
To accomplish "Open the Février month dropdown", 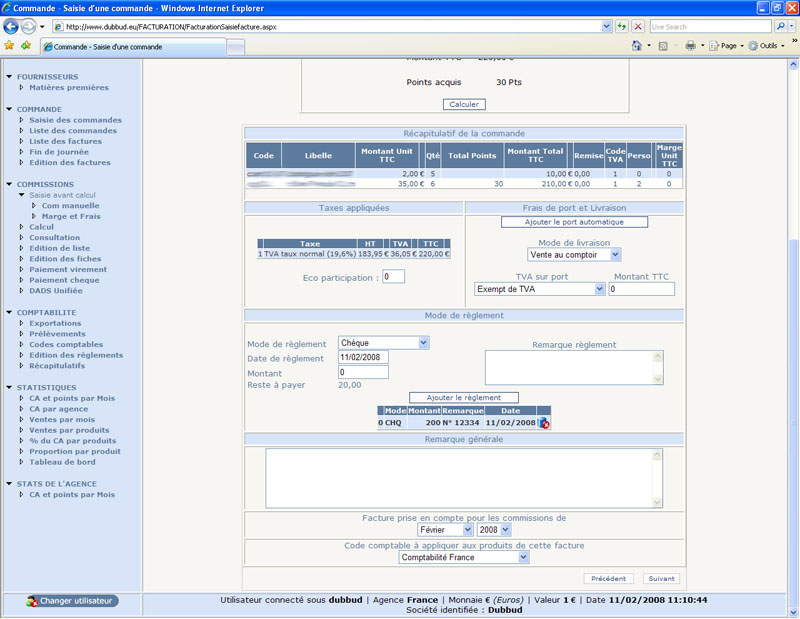I will coord(467,529).
